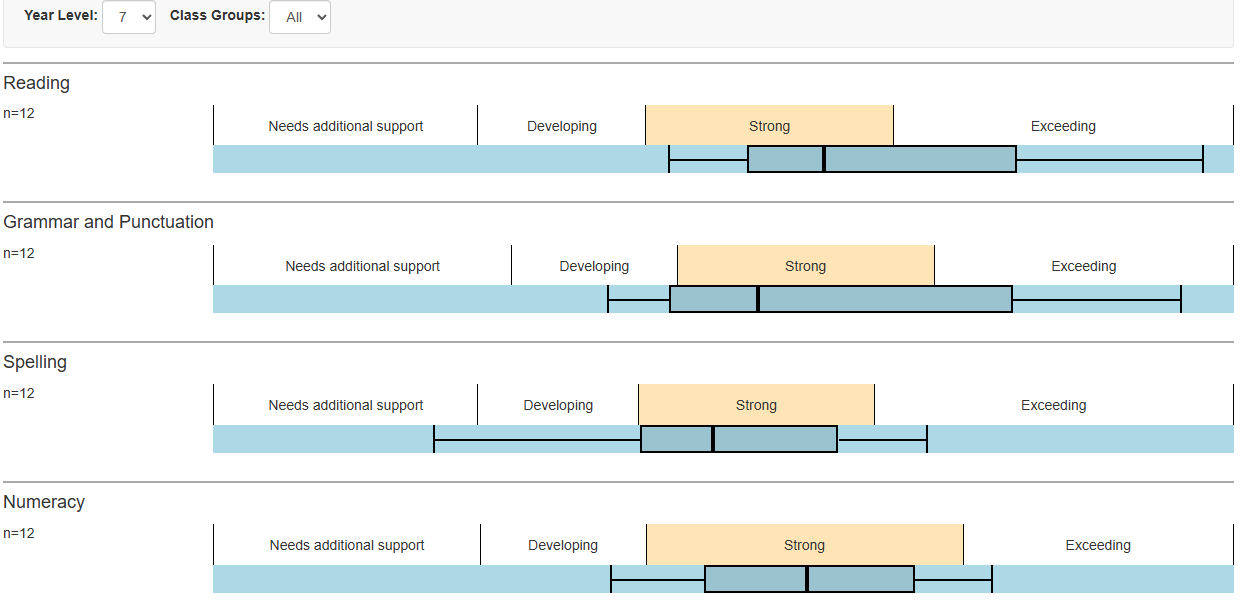Click the Strong band in Numeracy
The width and height of the screenshot is (1245, 614).
[x=805, y=545]
